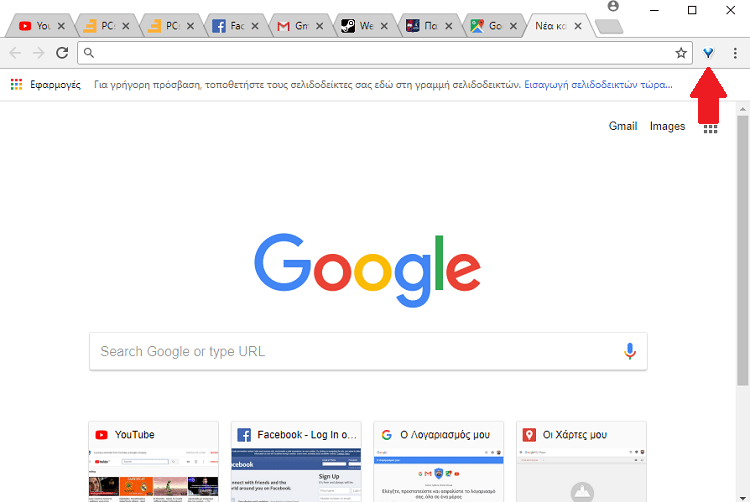Open the Chrome three-dot menu
Image resolution: width=750 pixels, height=502 pixels.
(735, 53)
